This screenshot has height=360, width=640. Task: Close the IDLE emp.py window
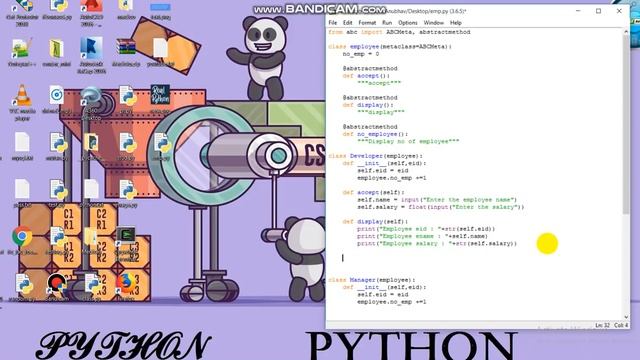pos(619,11)
